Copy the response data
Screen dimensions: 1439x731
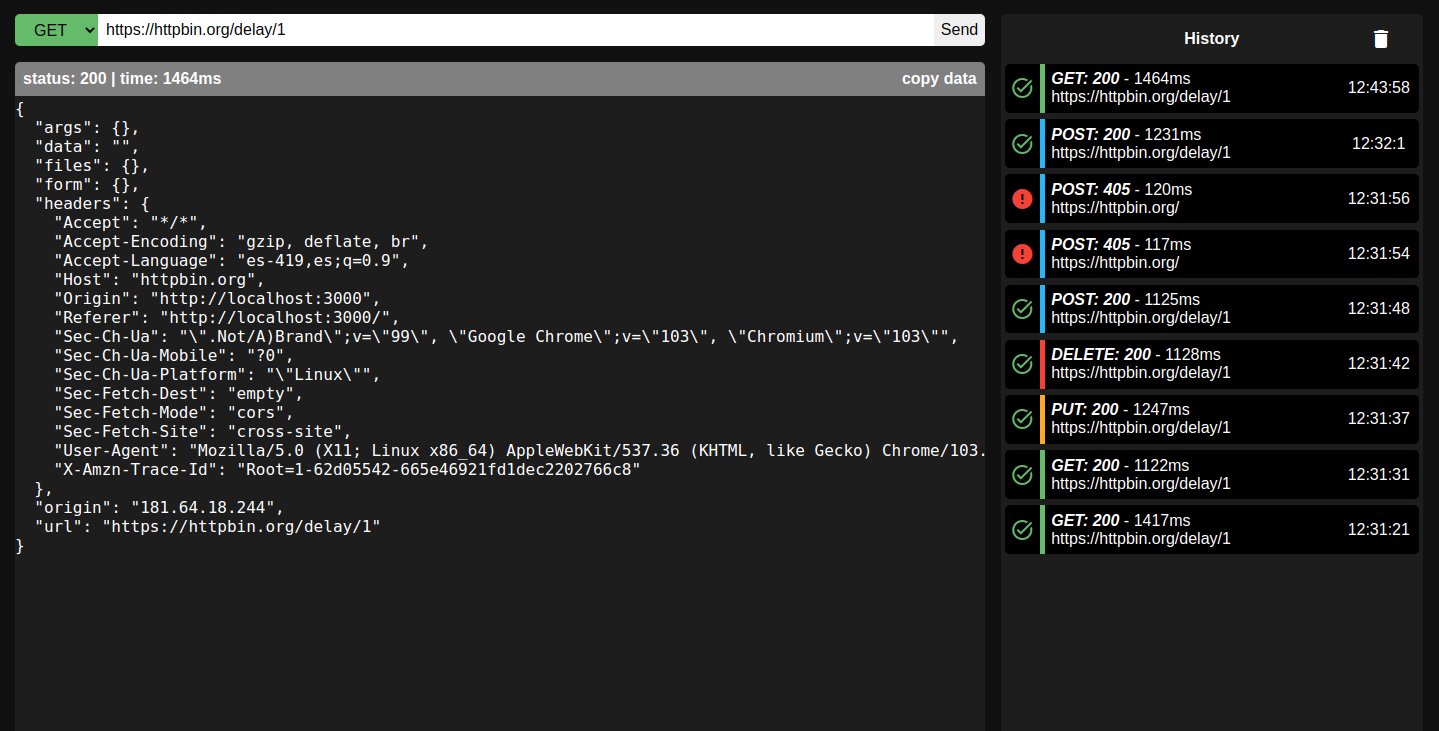click(x=939, y=79)
